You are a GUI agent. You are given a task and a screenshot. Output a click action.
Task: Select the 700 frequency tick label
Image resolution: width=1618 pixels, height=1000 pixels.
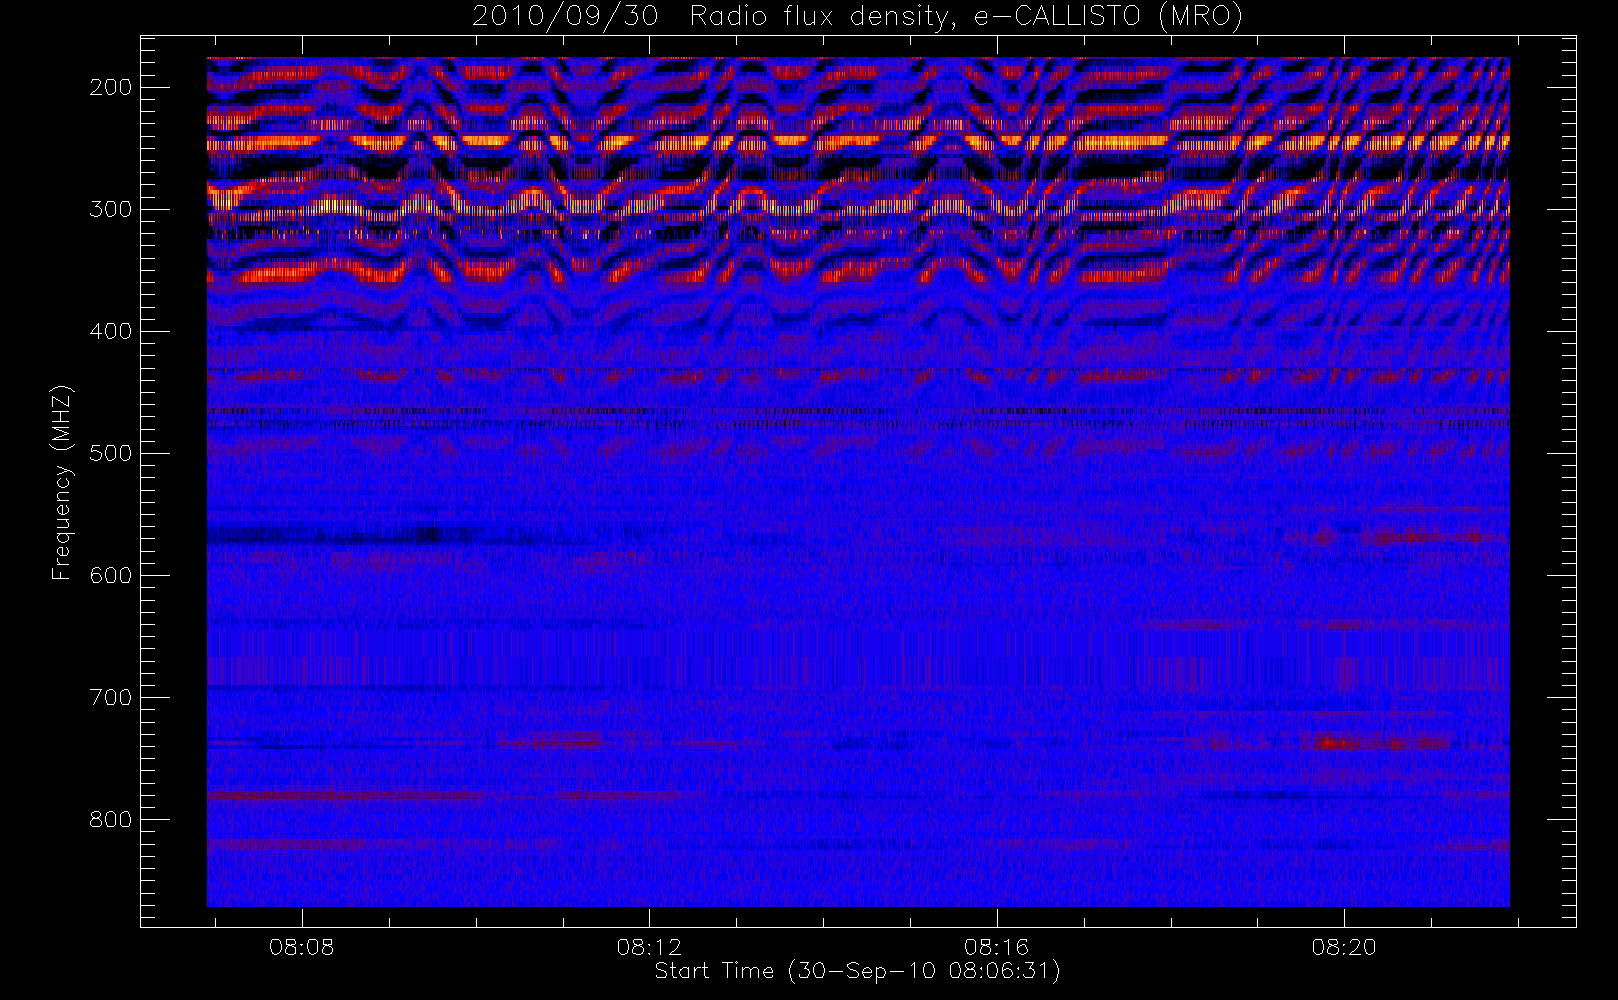[111, 697]
